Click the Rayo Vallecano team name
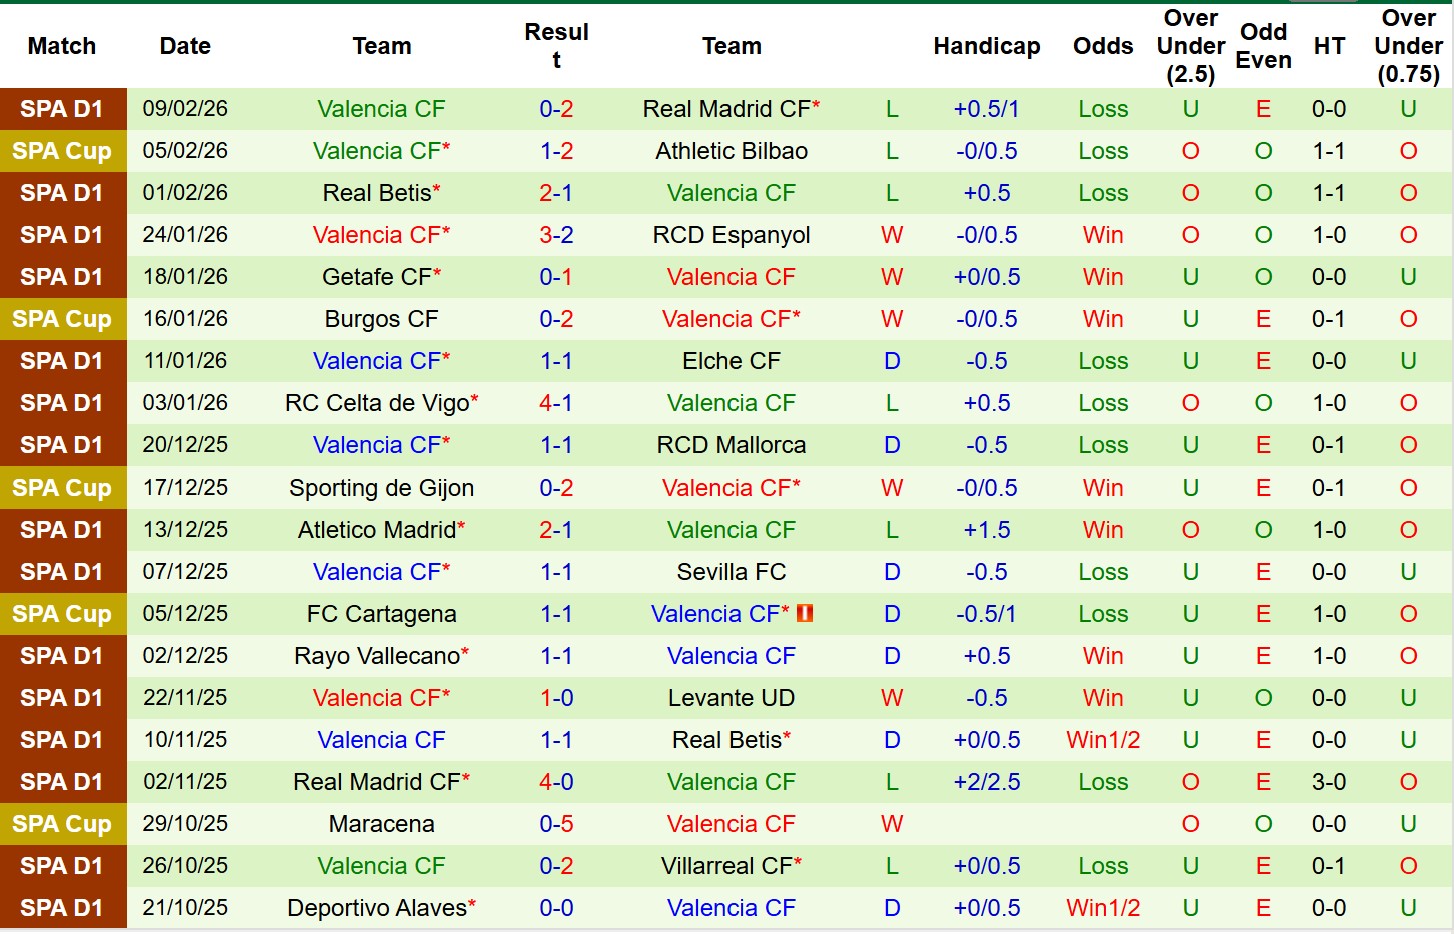The width and height of the screenshot is (1454, 934). (x=377, y=656)
